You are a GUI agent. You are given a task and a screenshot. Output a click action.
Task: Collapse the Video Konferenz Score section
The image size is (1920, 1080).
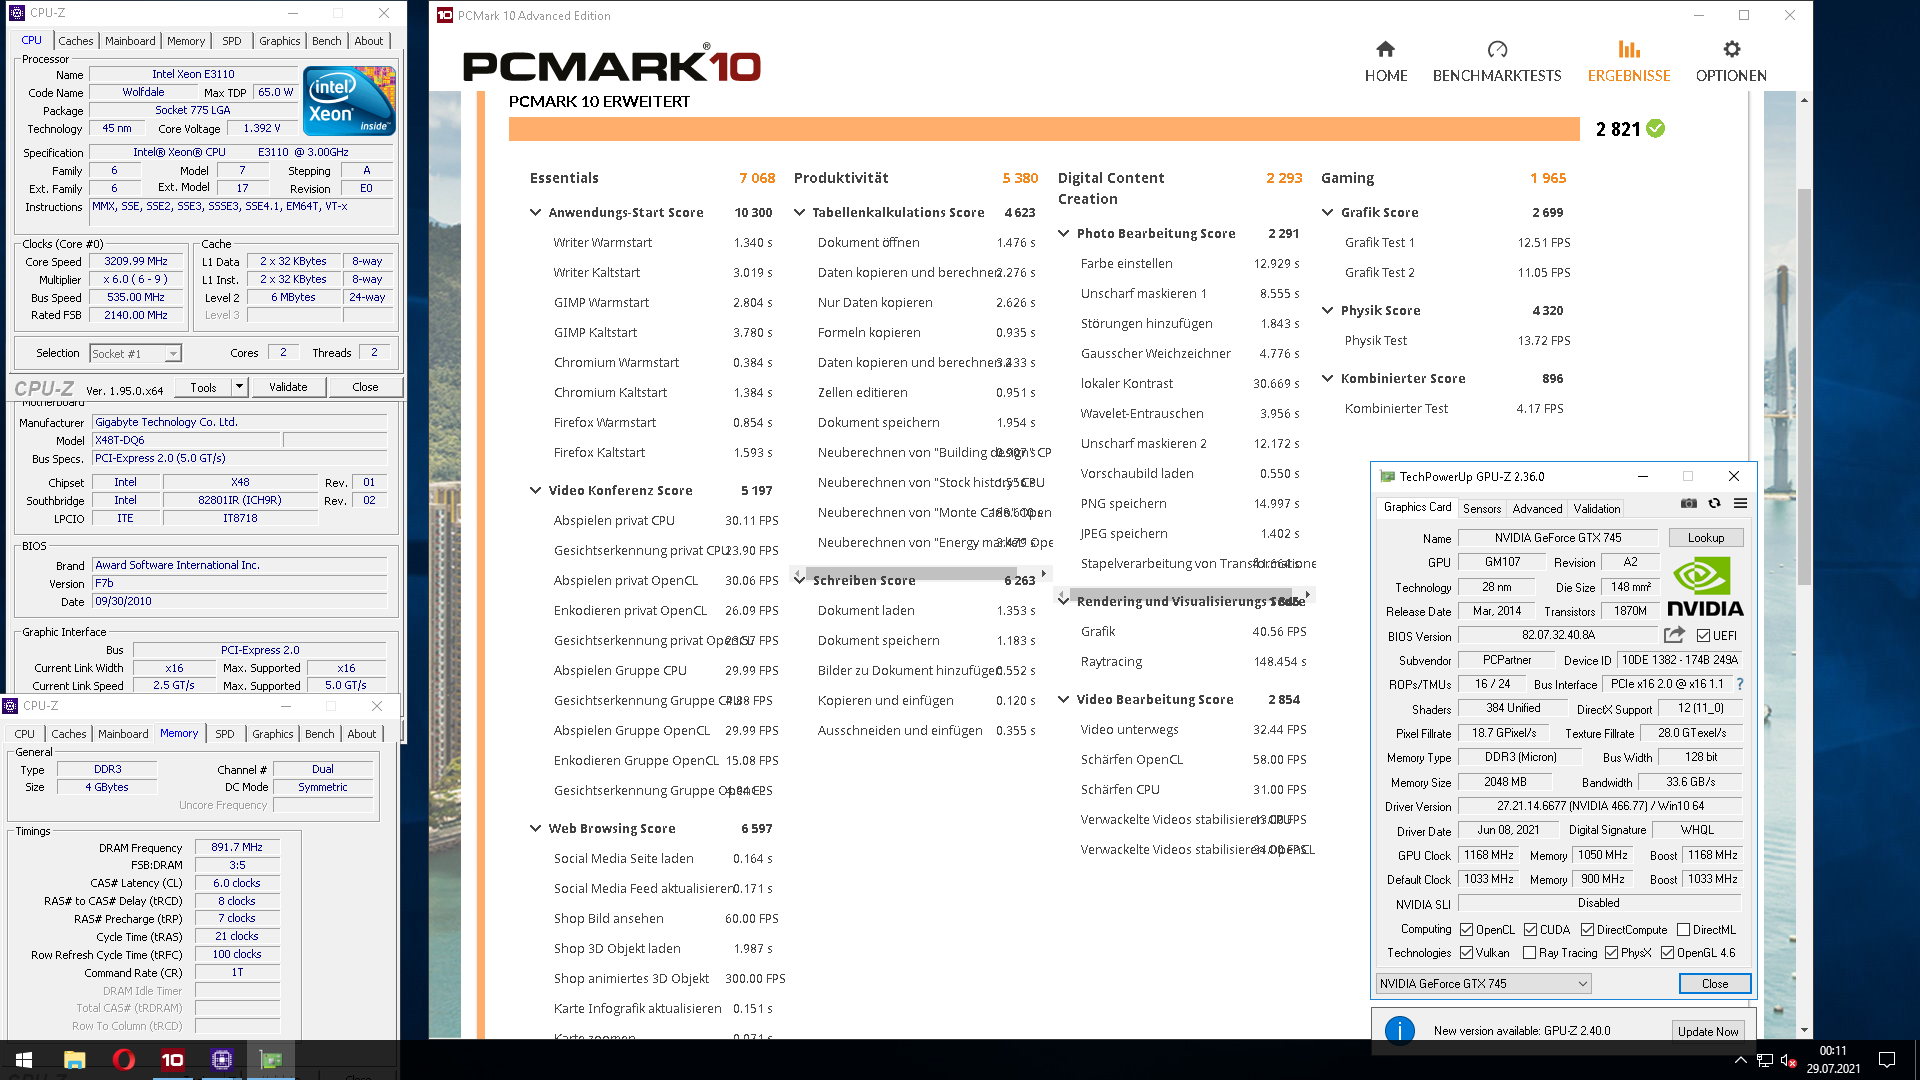[535, 490]
